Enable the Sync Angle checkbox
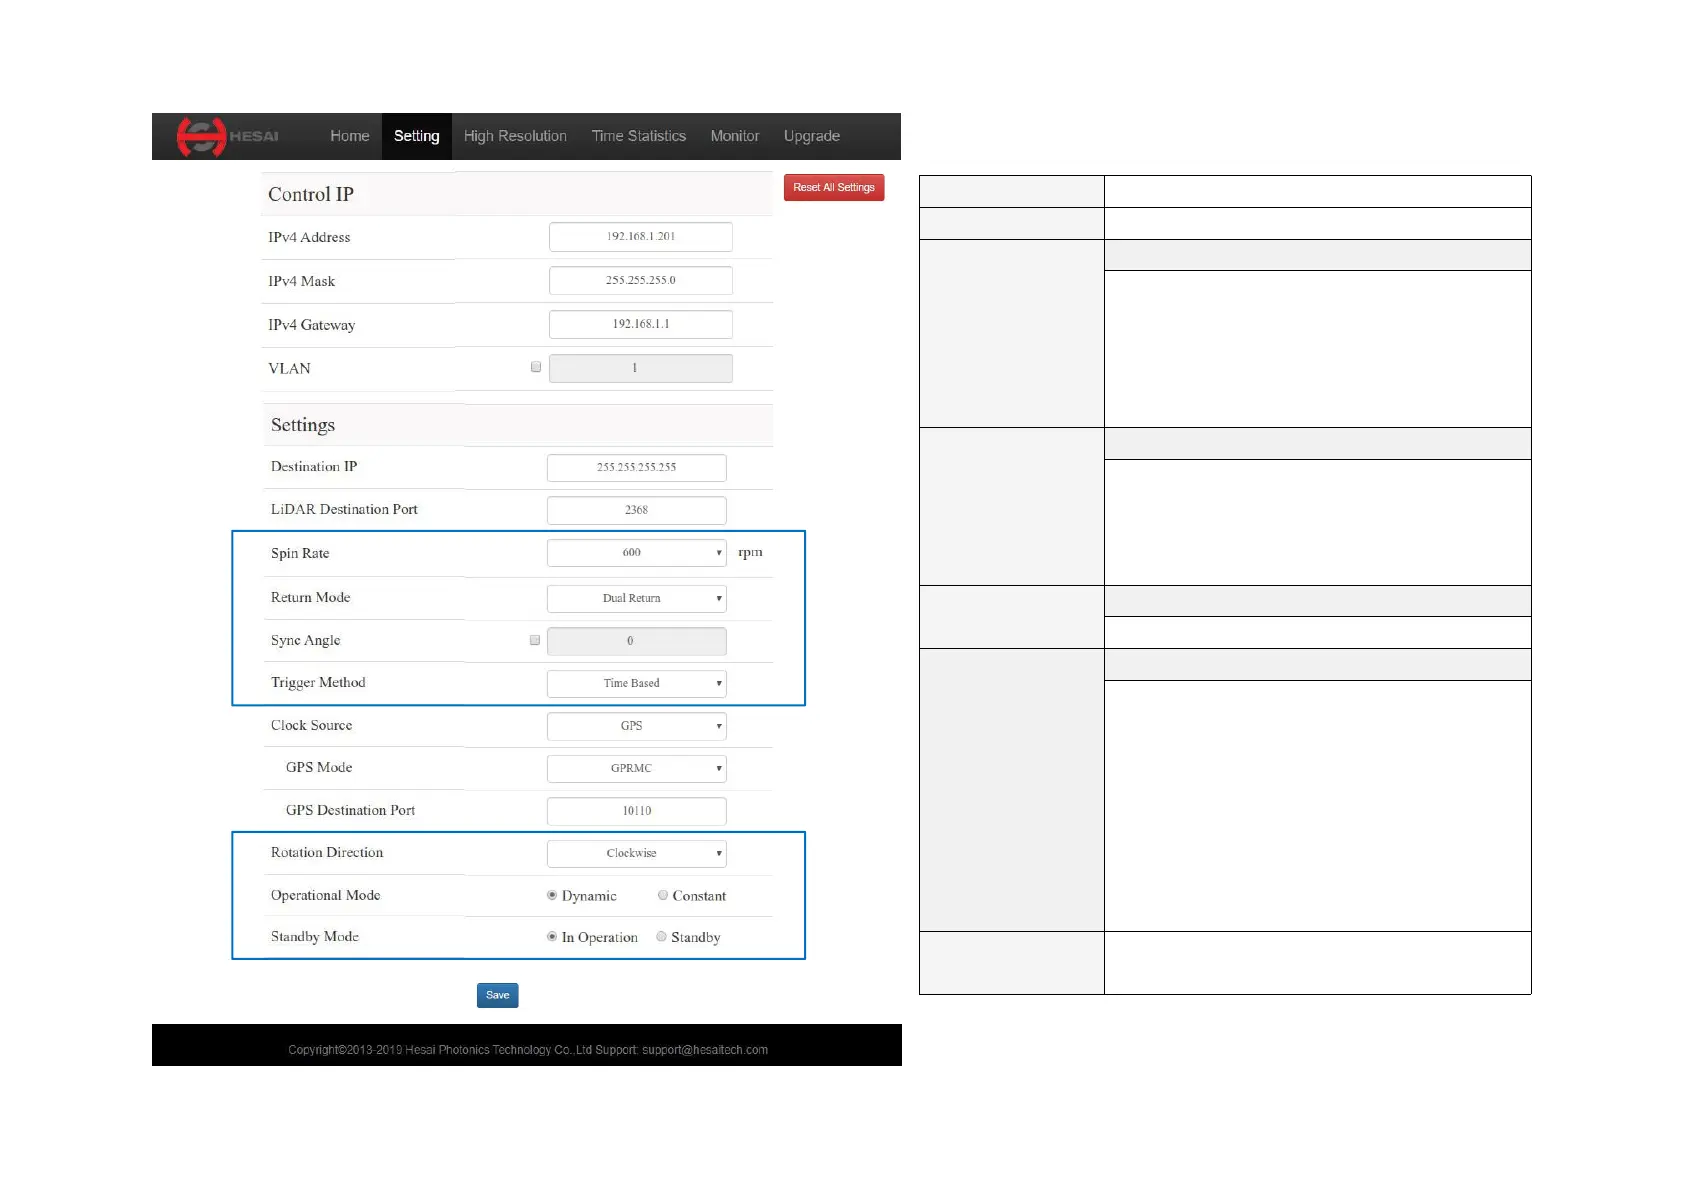The width and height of the screenshot is (1684, 1191). point(535,640)
